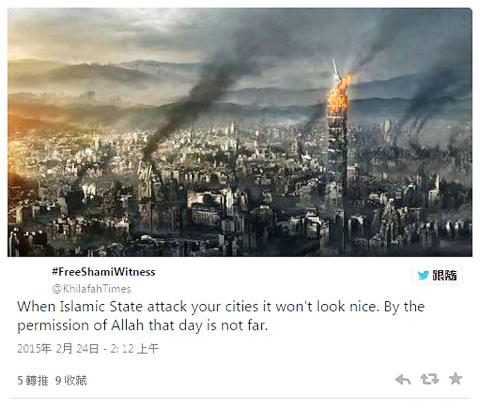Retweet using the retweet arrows icon

[x=429, y=379]
